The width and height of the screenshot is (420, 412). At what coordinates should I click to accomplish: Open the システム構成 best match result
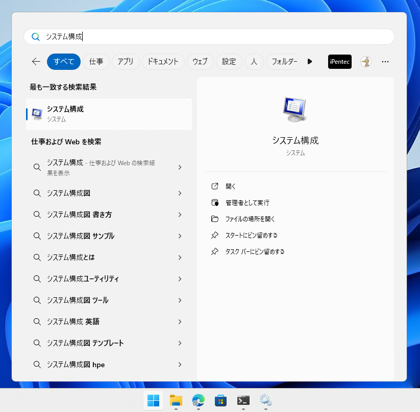click(109, 114)
